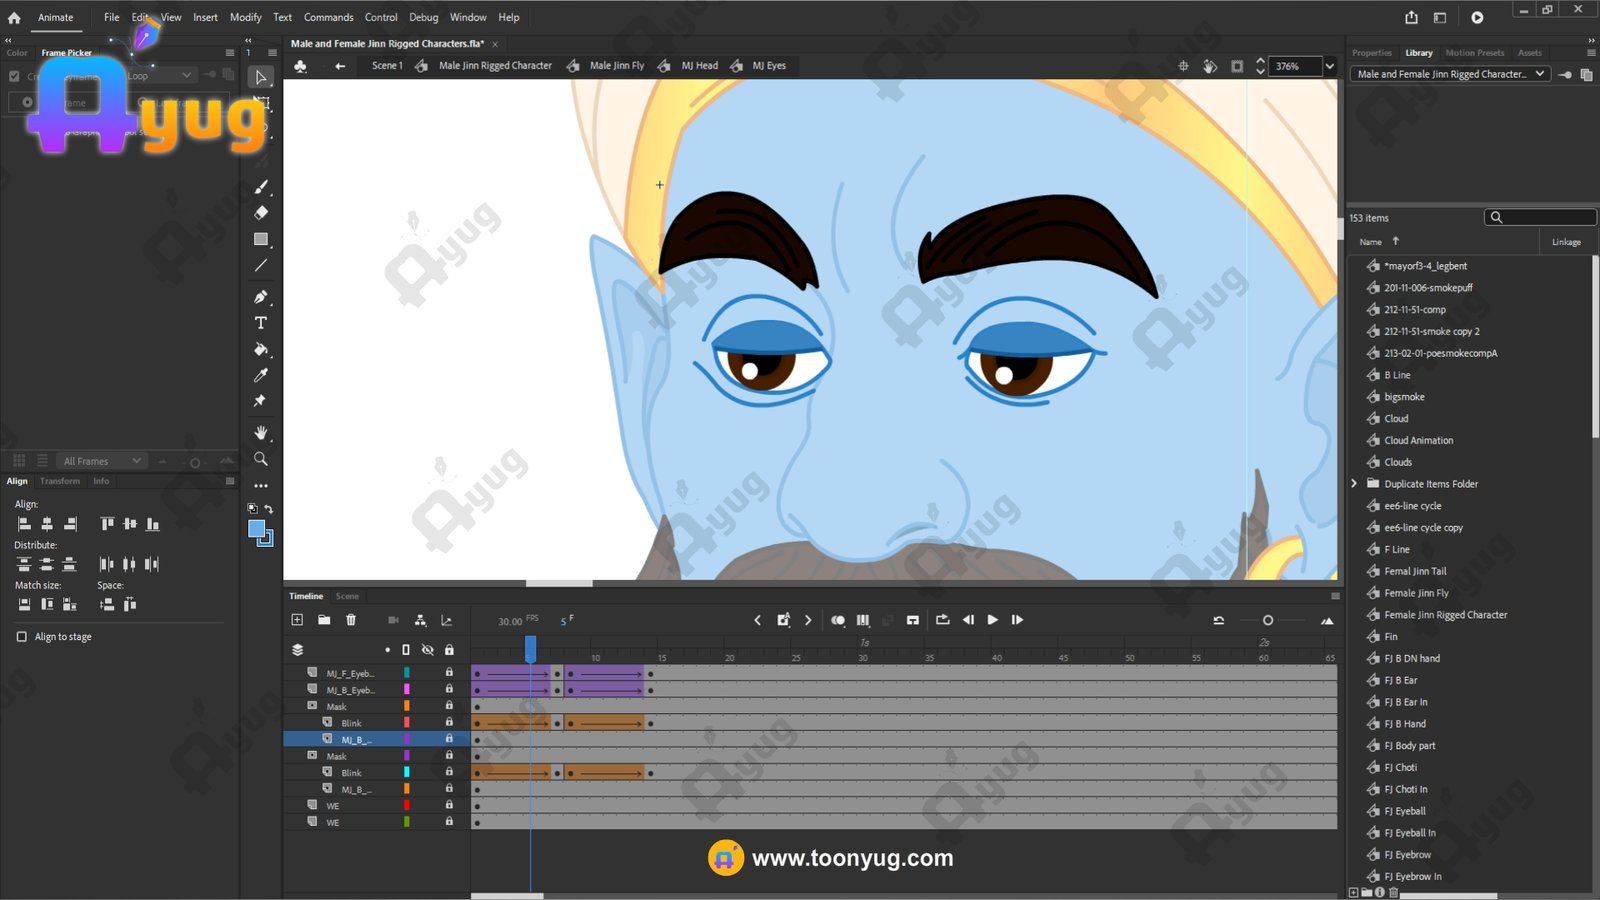Select the Eraser tool
1600x900 pixels.
point(261,213)
